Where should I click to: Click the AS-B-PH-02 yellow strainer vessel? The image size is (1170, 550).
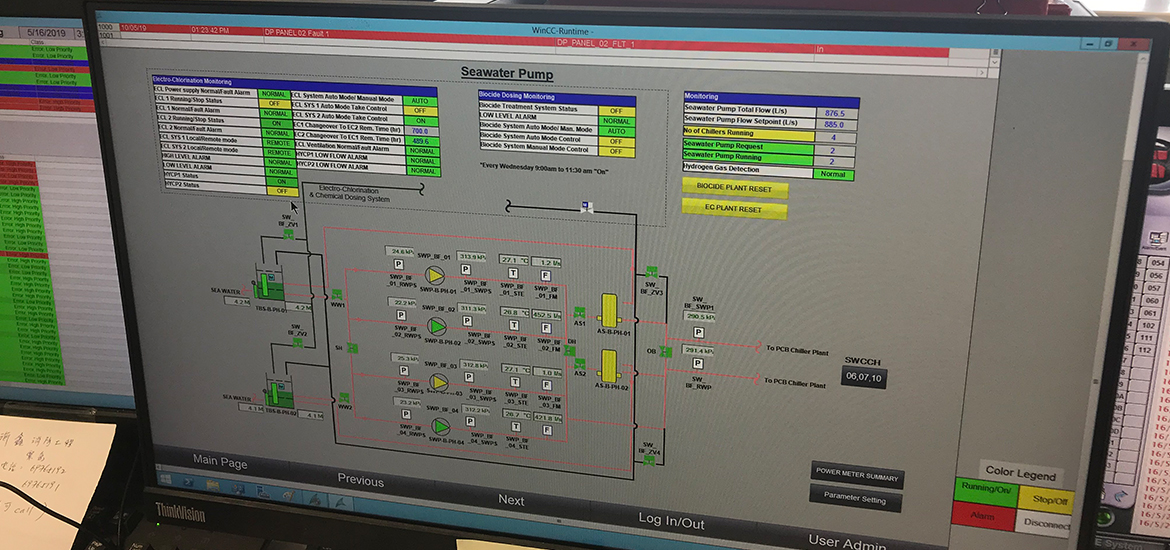pos(610,365)
